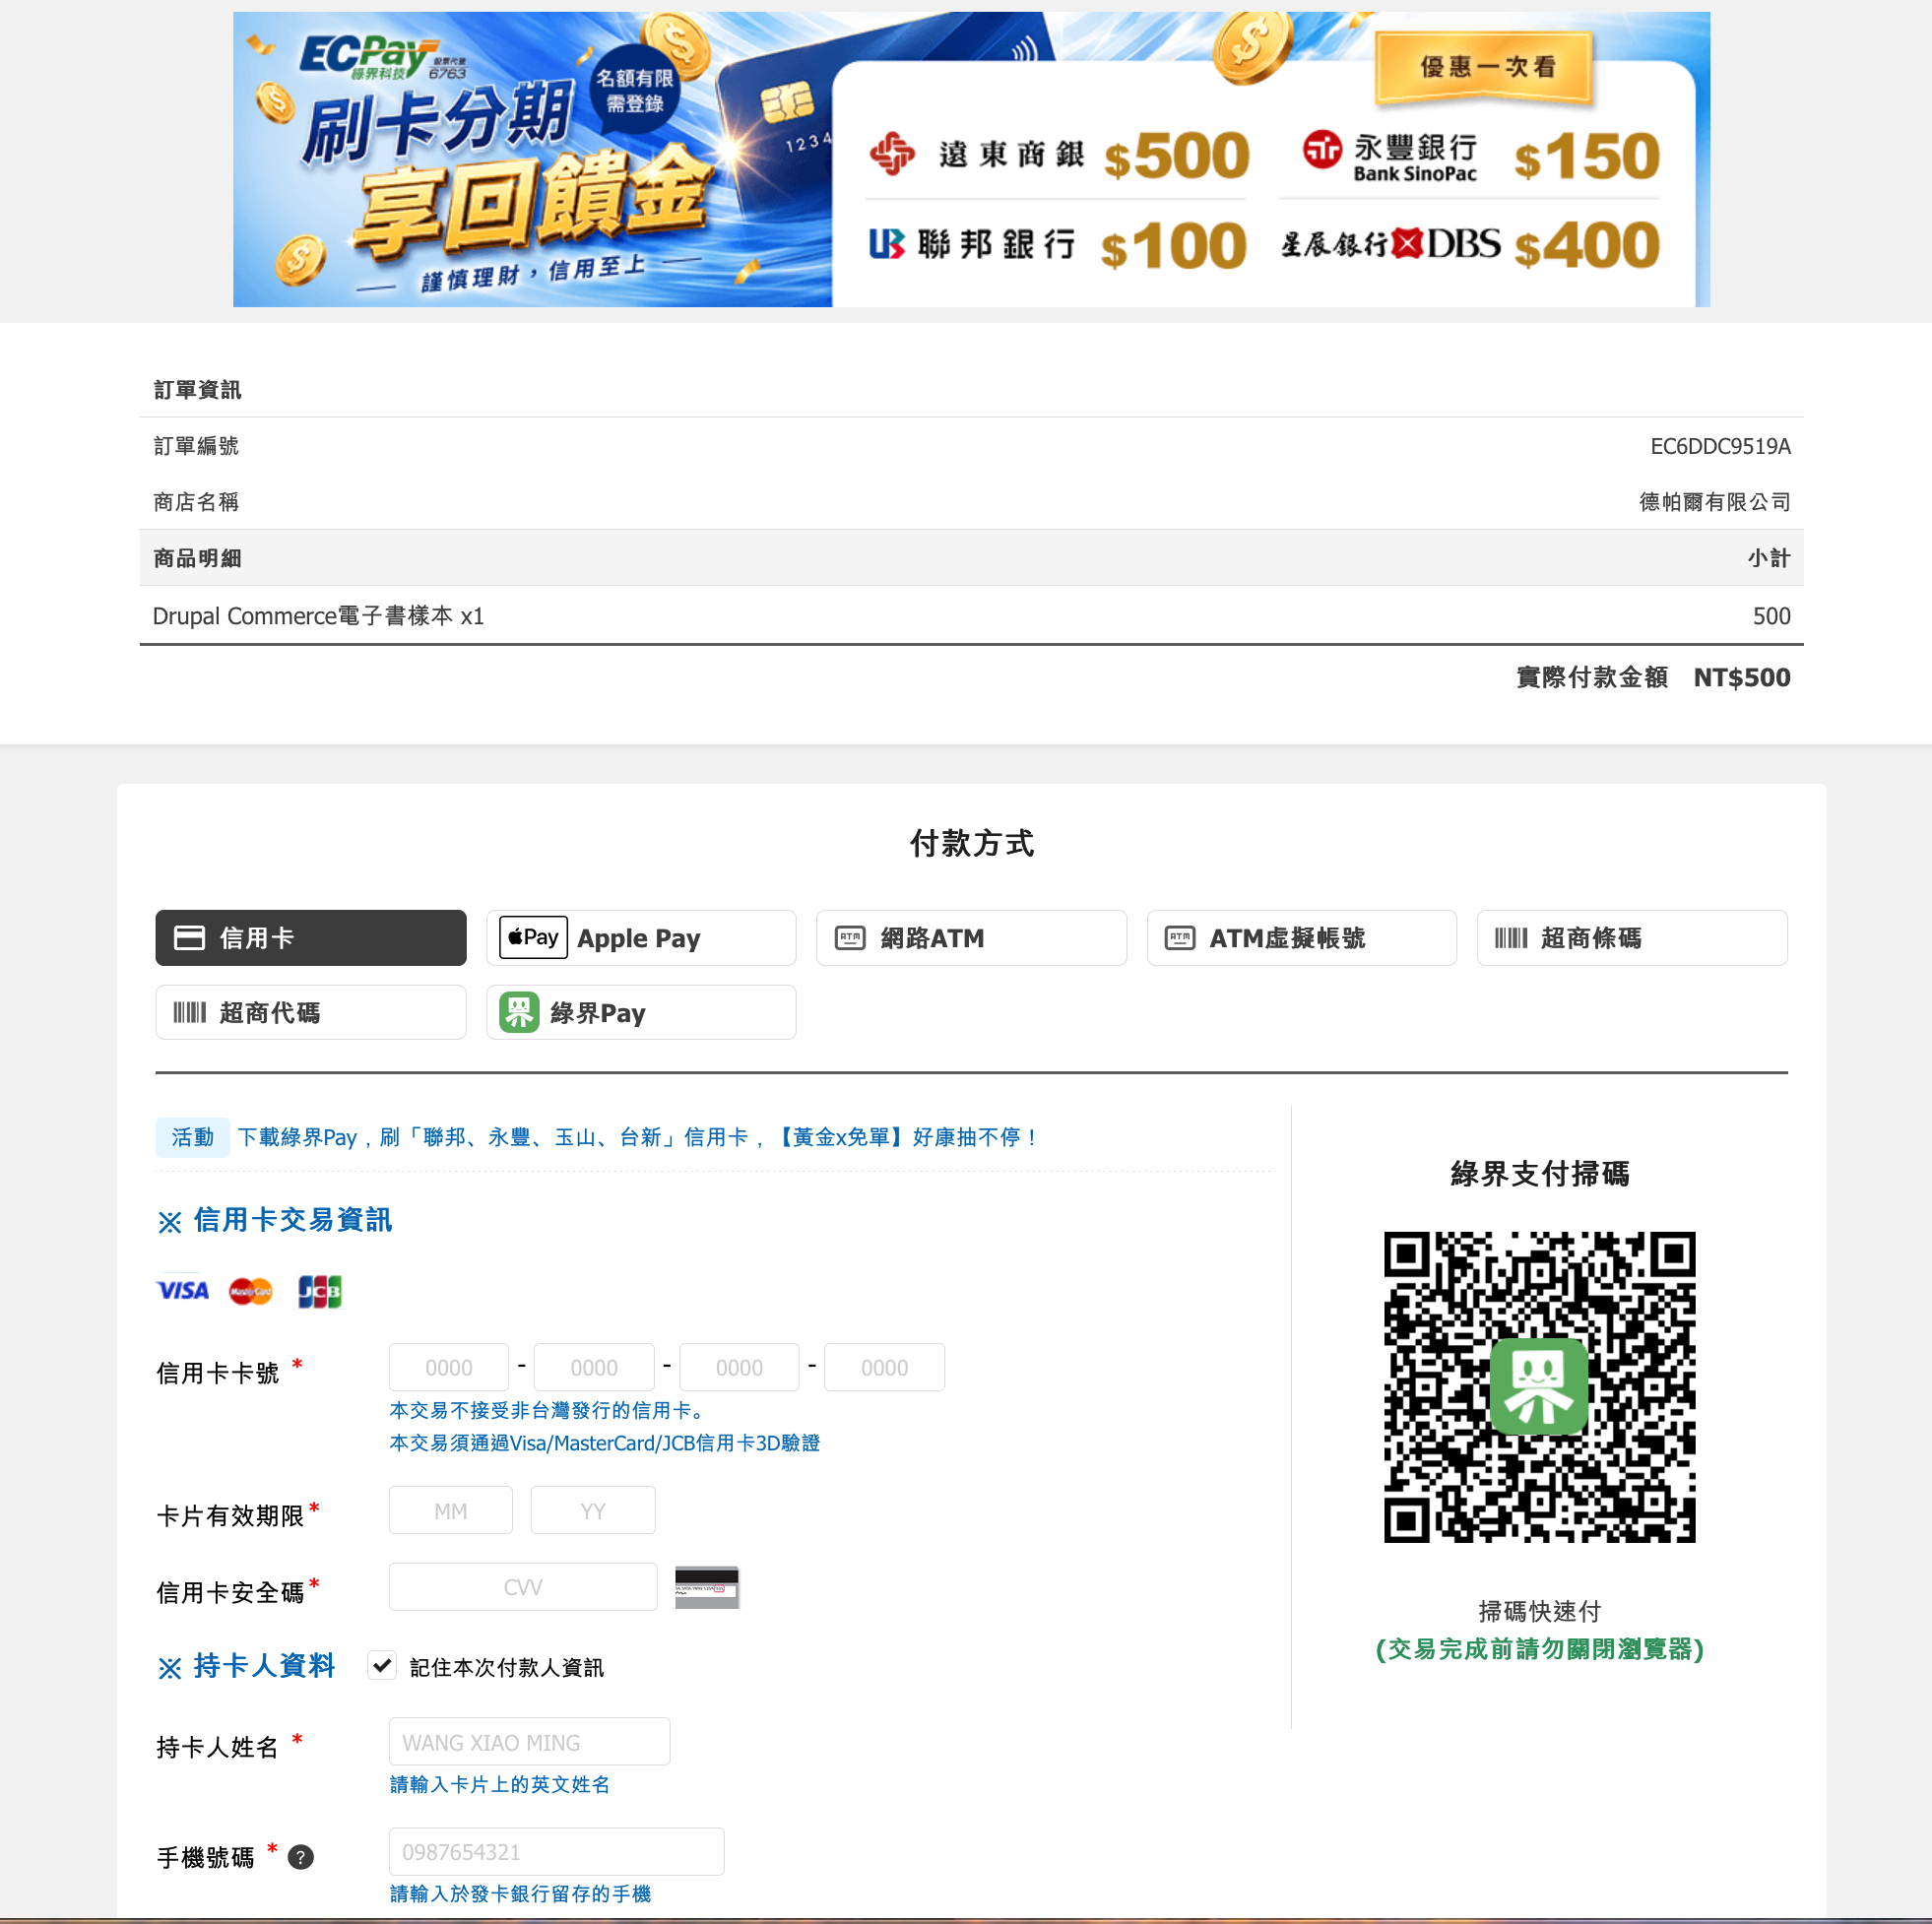
Task: Select ATM虛擬帳號 payment option
Action: pos(1301,937)
